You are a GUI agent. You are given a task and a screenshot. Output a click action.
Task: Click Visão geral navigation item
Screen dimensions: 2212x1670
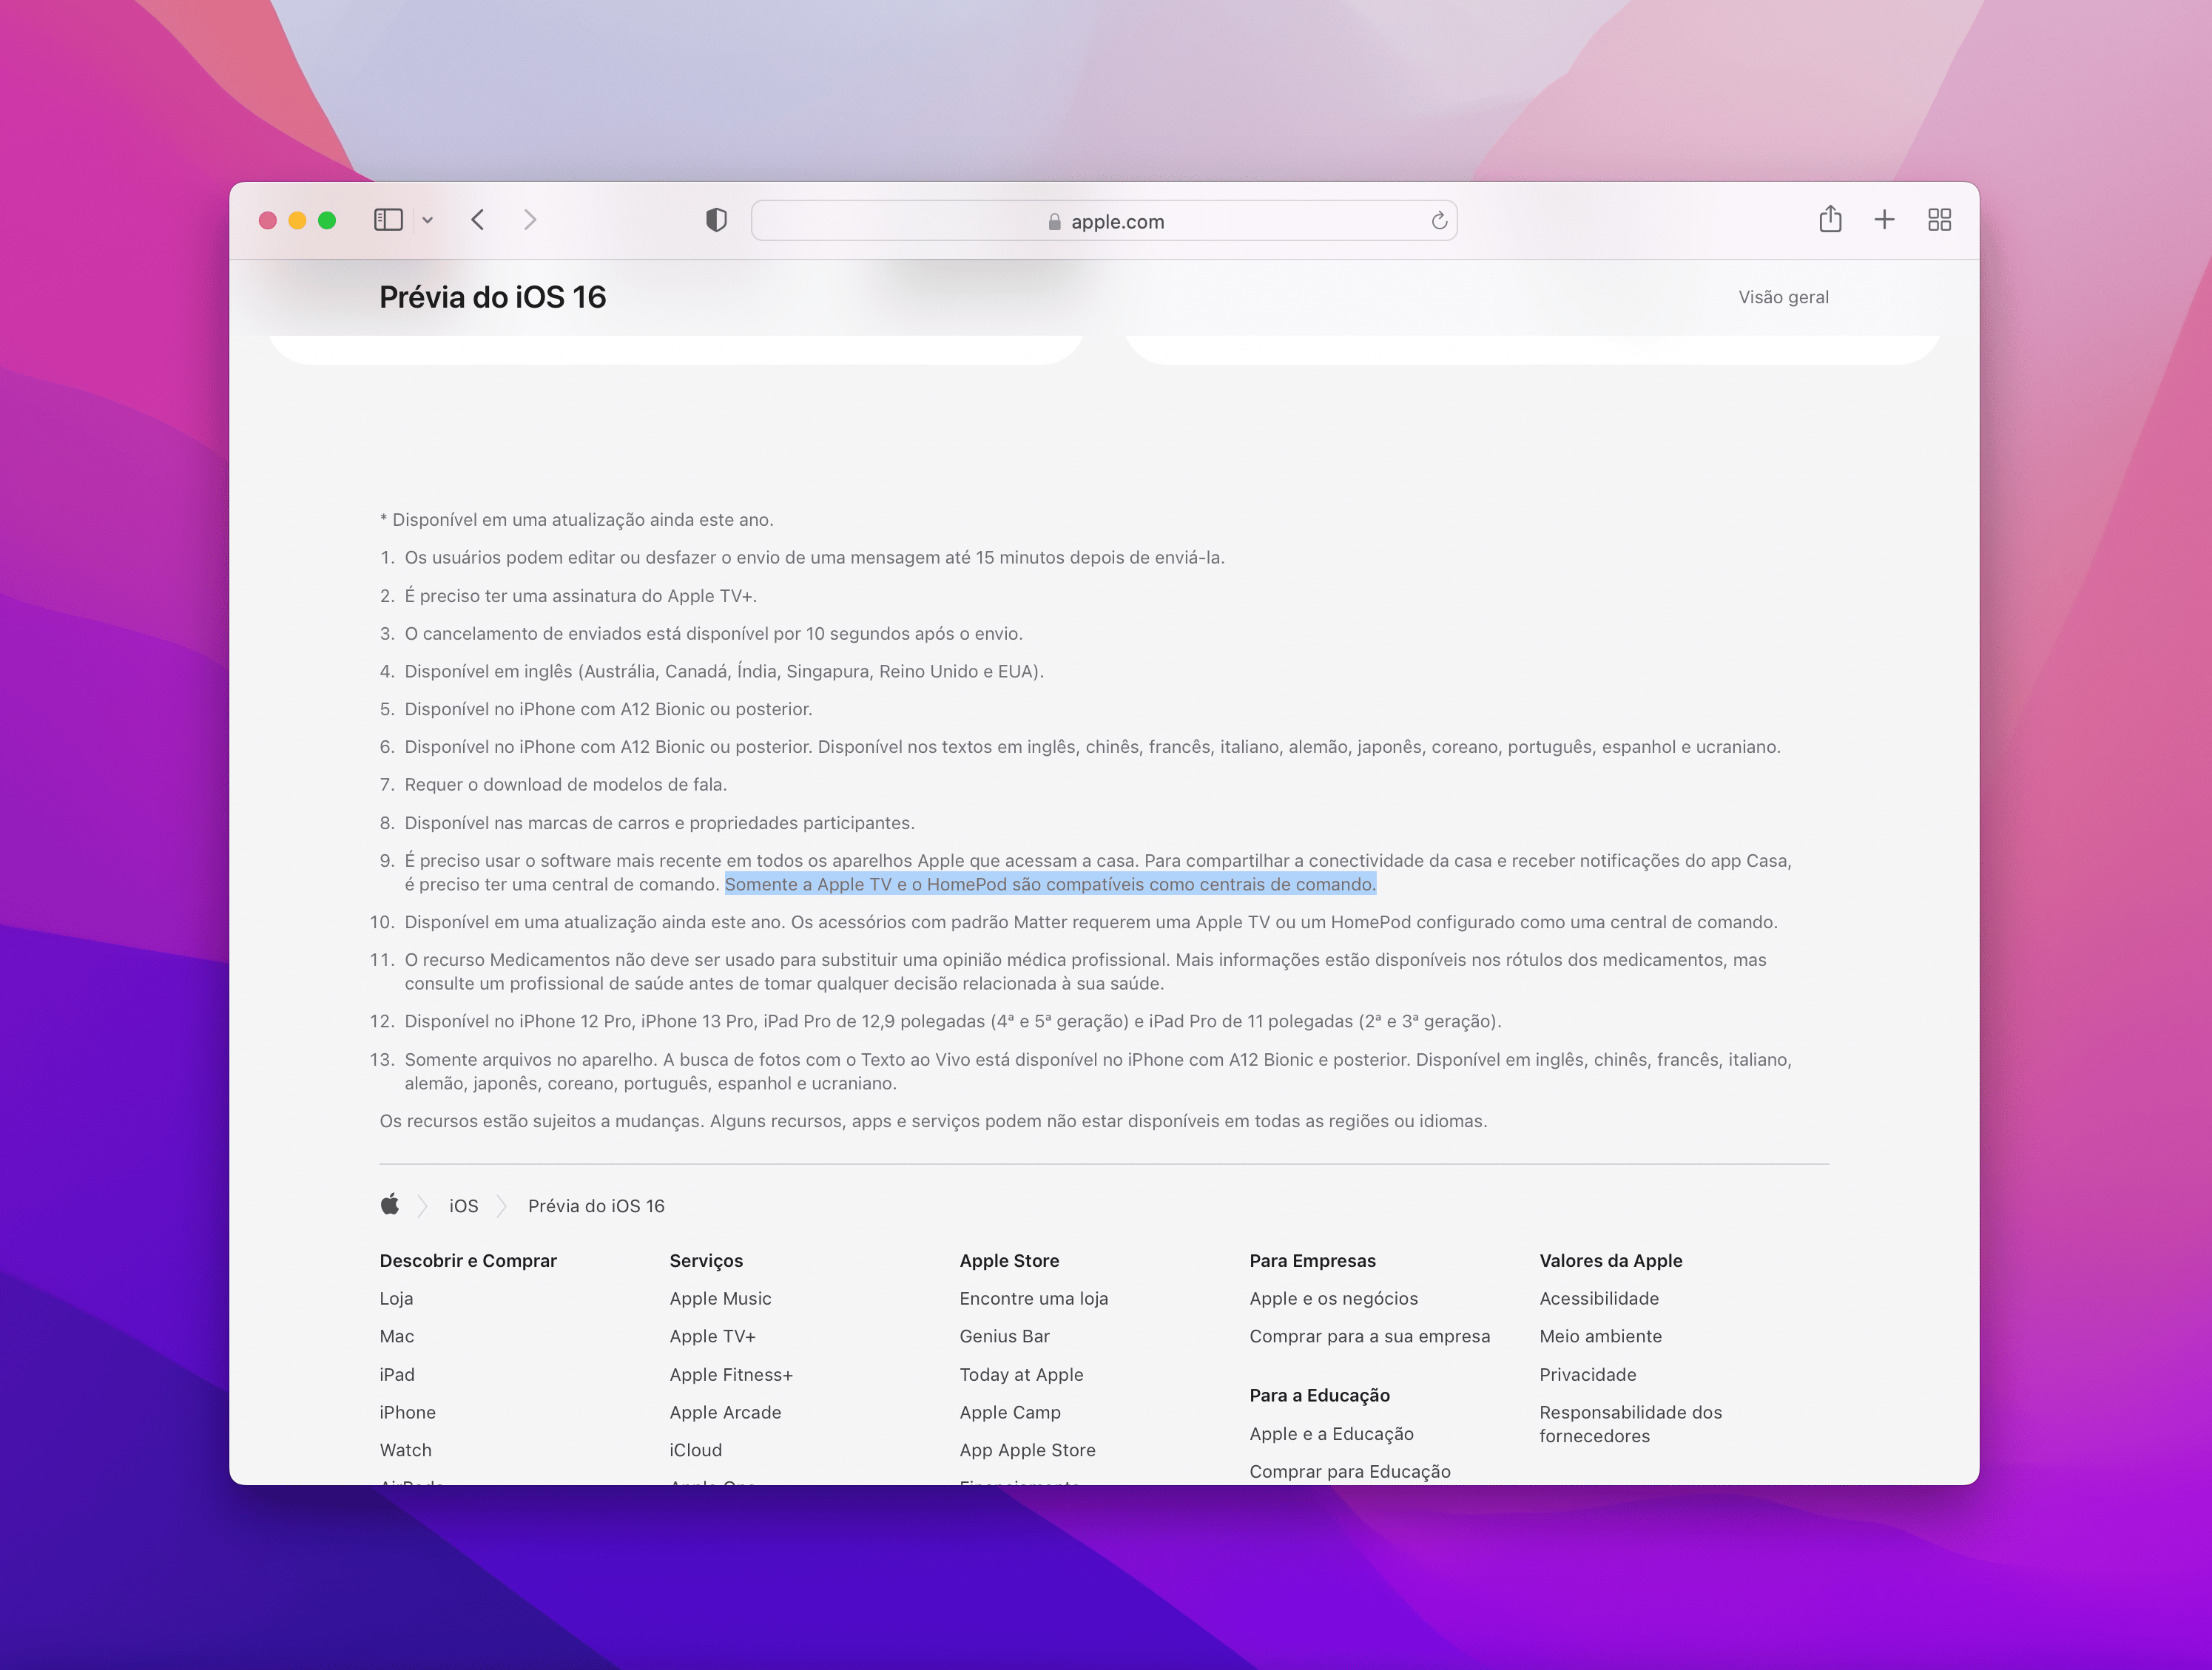click(1781, 294)
